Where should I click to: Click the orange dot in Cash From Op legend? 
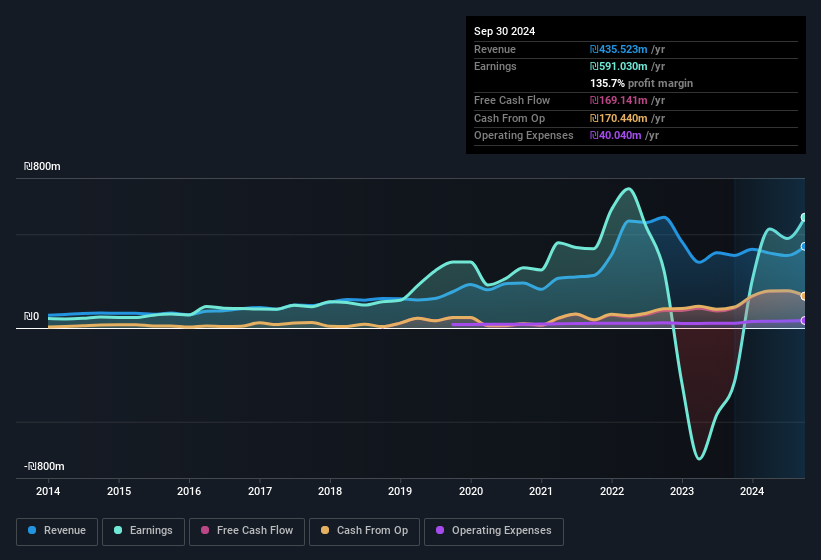point(325,530)
